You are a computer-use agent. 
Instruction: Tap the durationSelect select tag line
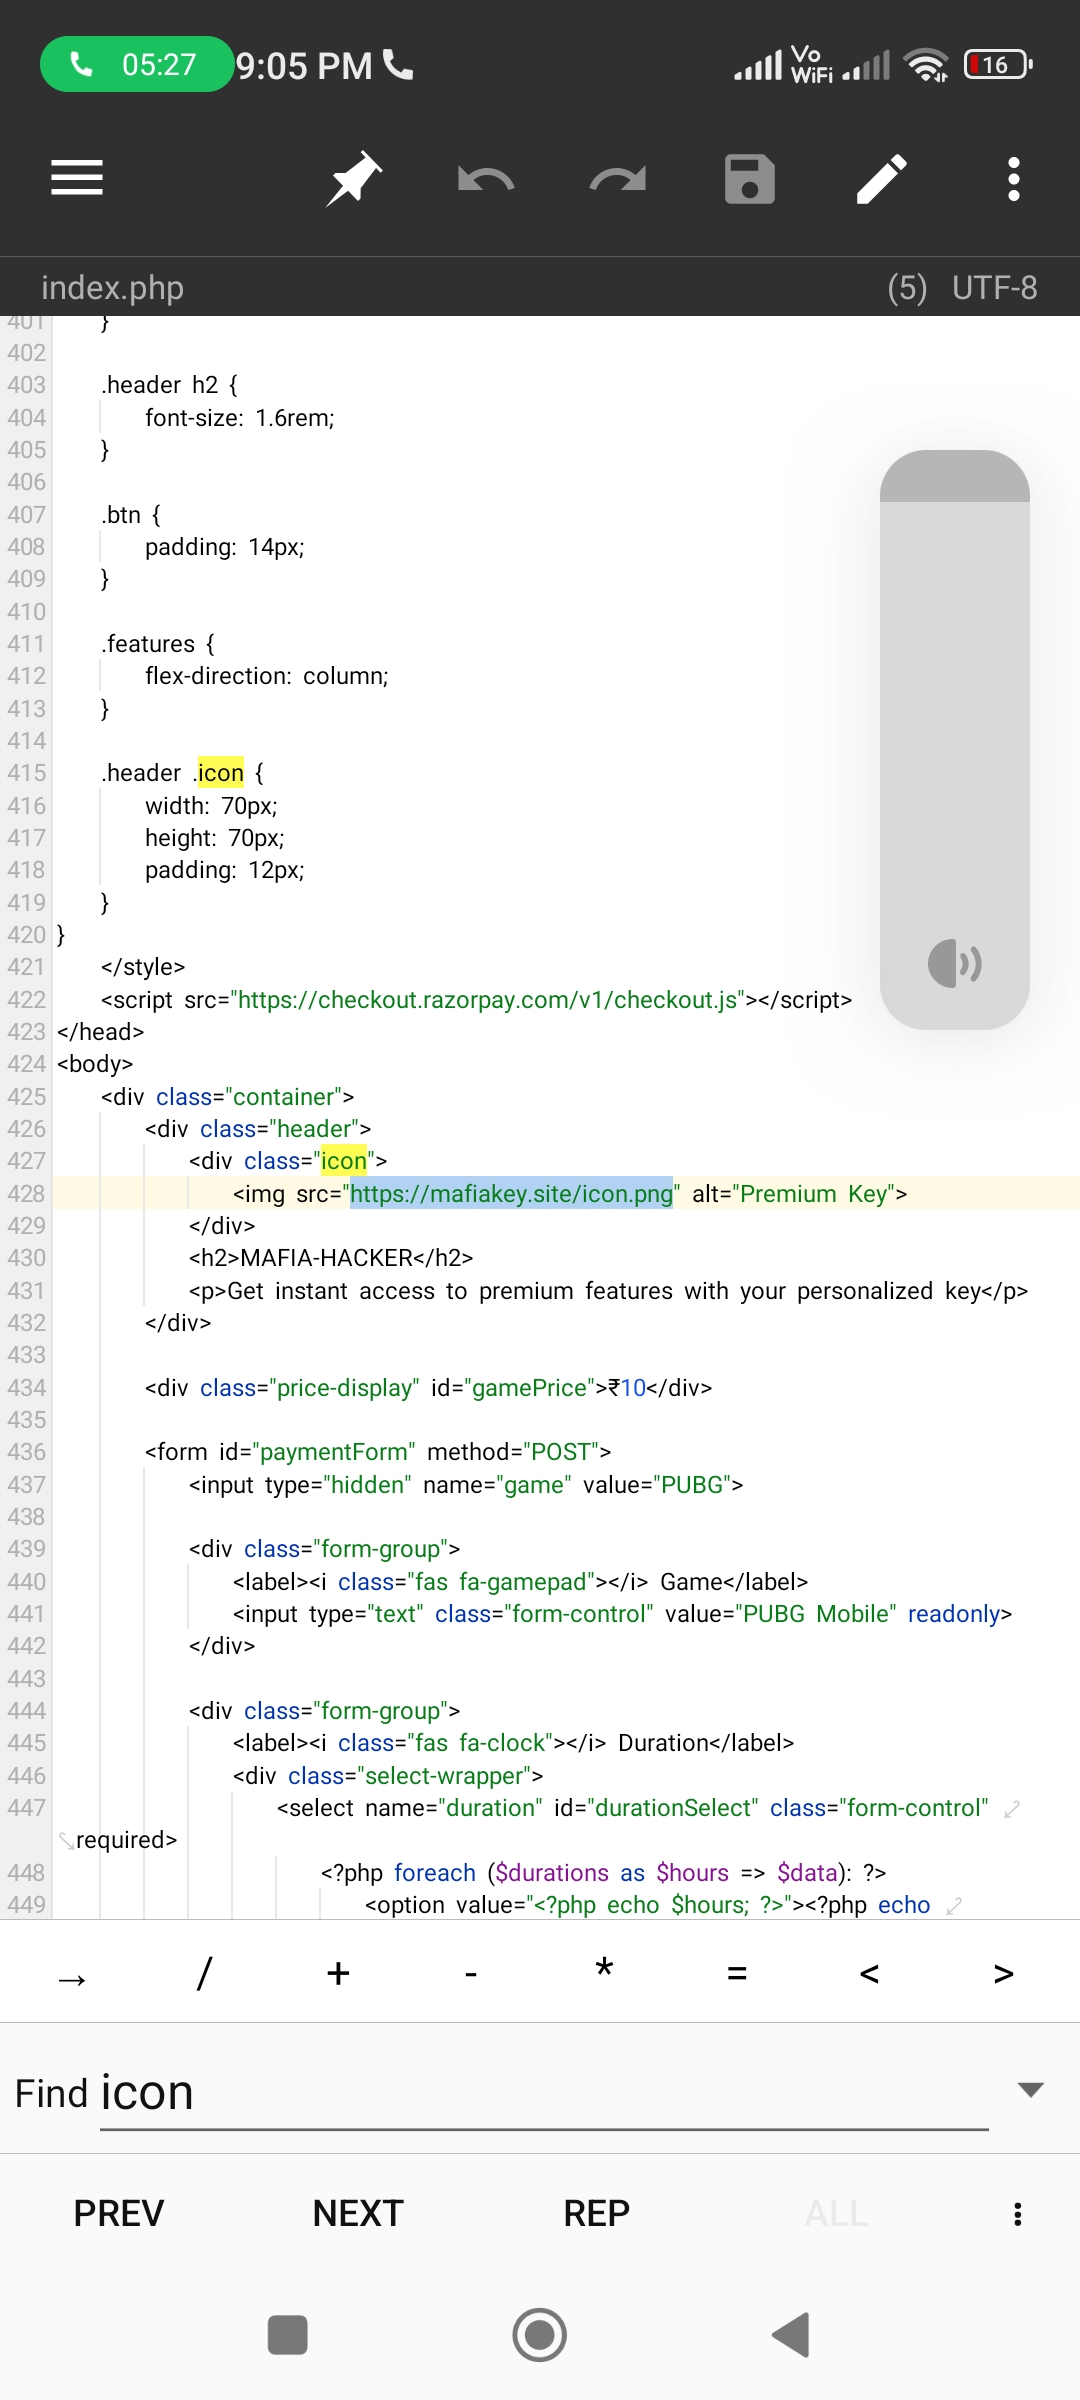pos(632,1808)
